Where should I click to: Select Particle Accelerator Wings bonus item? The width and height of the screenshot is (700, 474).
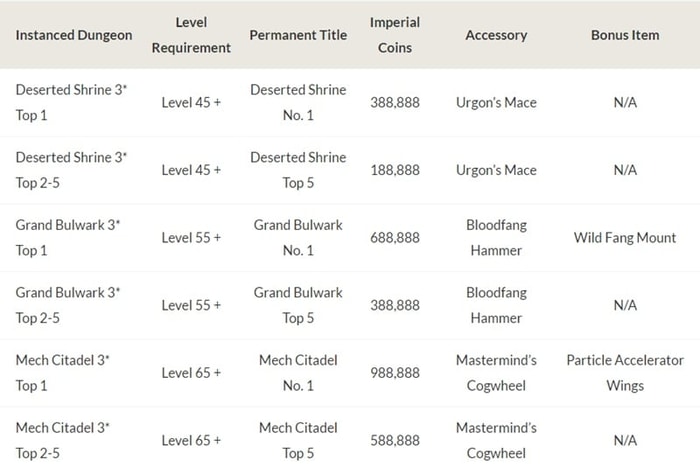point(625,373)
